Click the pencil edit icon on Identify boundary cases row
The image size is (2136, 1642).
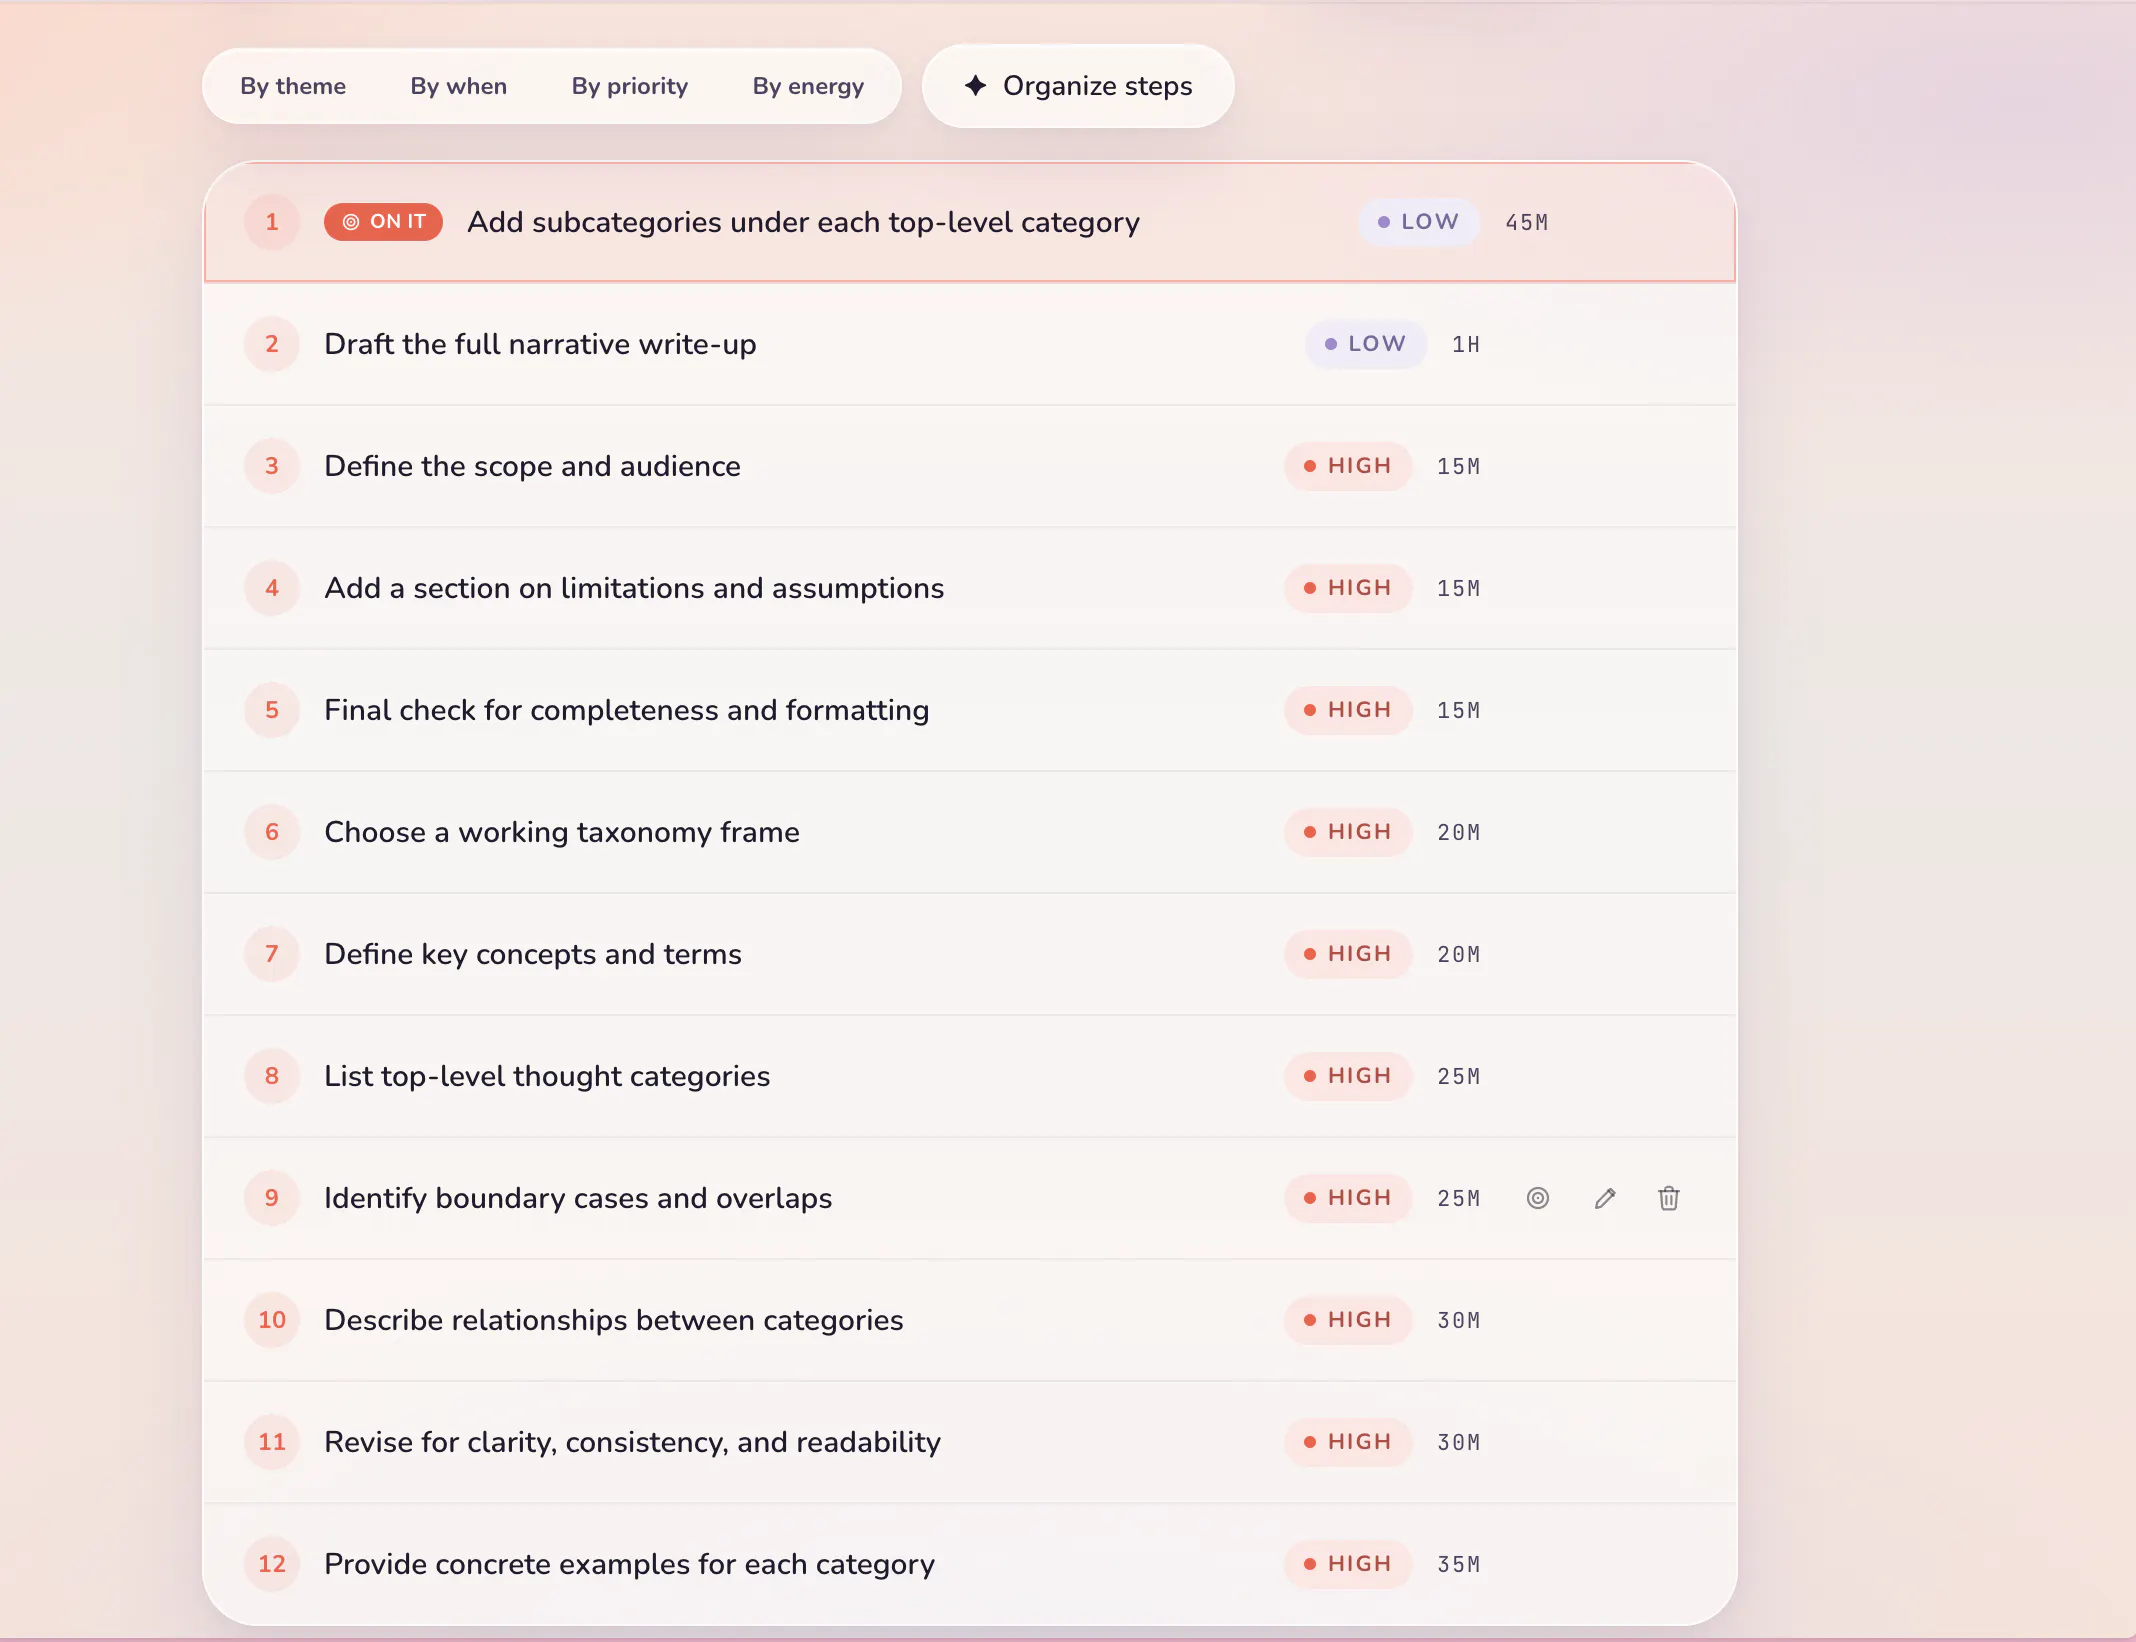pyautogui.click(x=1605, y=1198)
